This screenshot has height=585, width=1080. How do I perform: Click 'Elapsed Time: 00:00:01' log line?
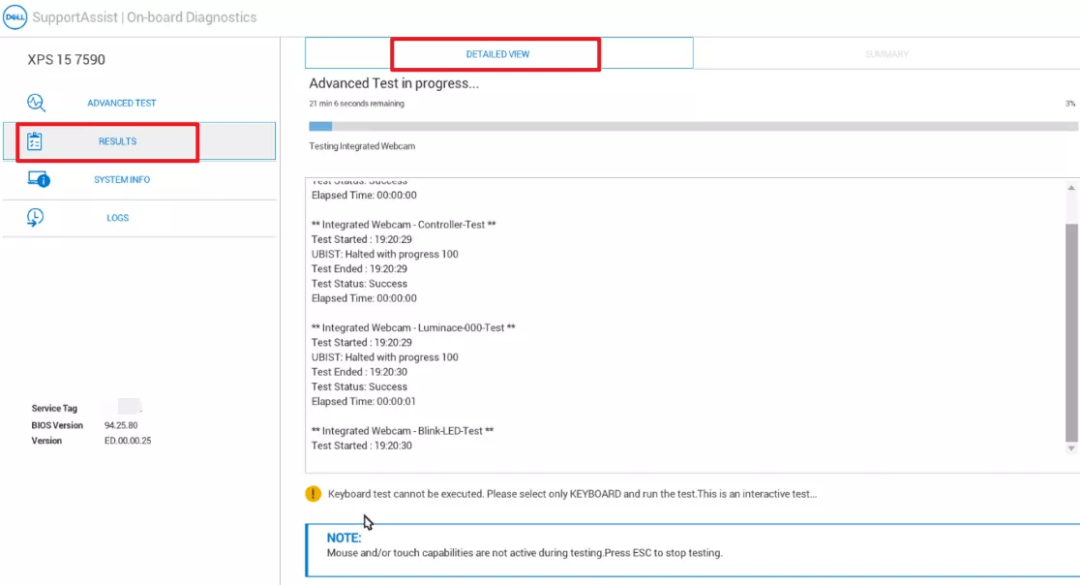coord(364,401)
